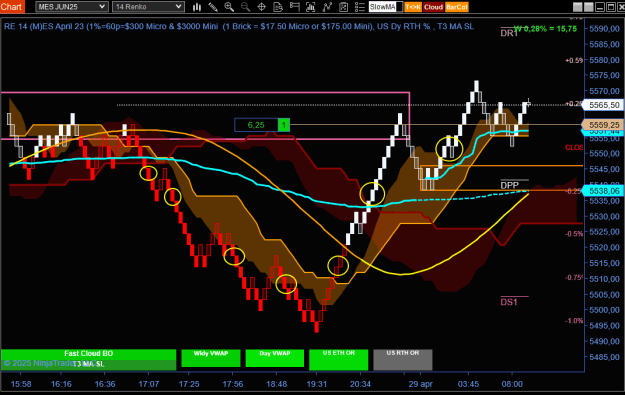Click the 5565,50 current price label
625x395 pixels.
604,105
